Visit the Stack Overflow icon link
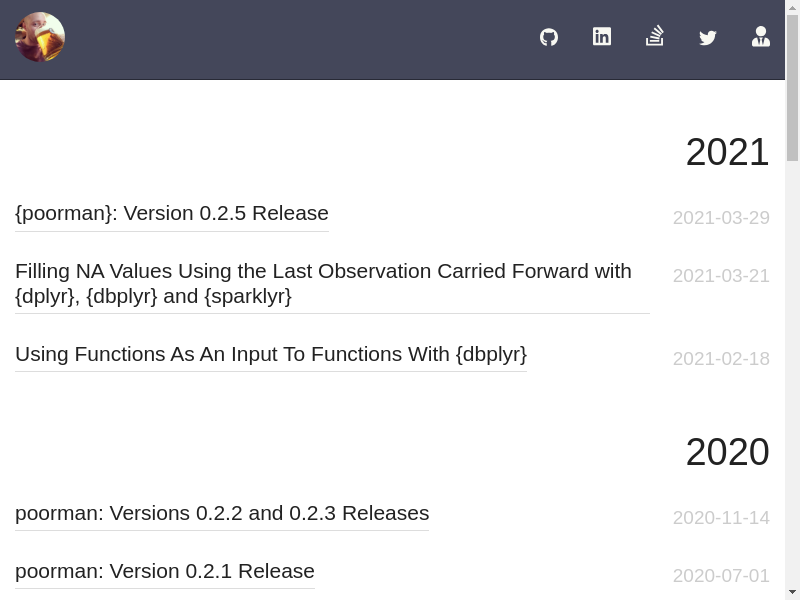This screenshot has width=800, height=600. (655, 37)
